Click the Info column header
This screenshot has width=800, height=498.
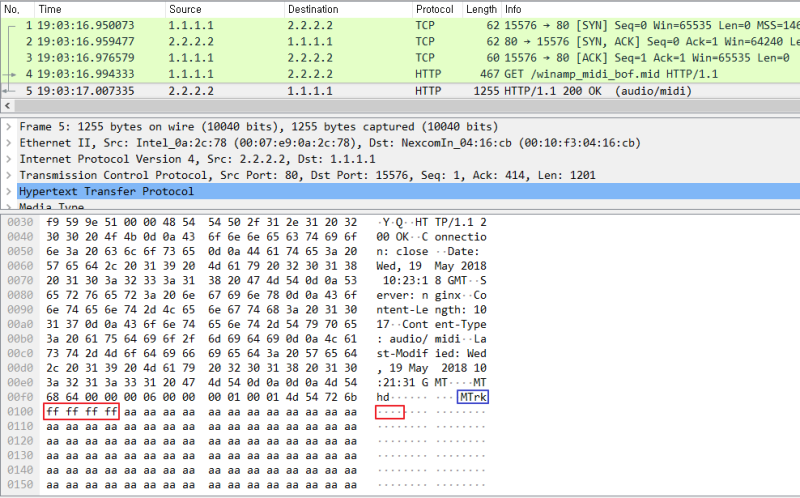coord(513,9)
